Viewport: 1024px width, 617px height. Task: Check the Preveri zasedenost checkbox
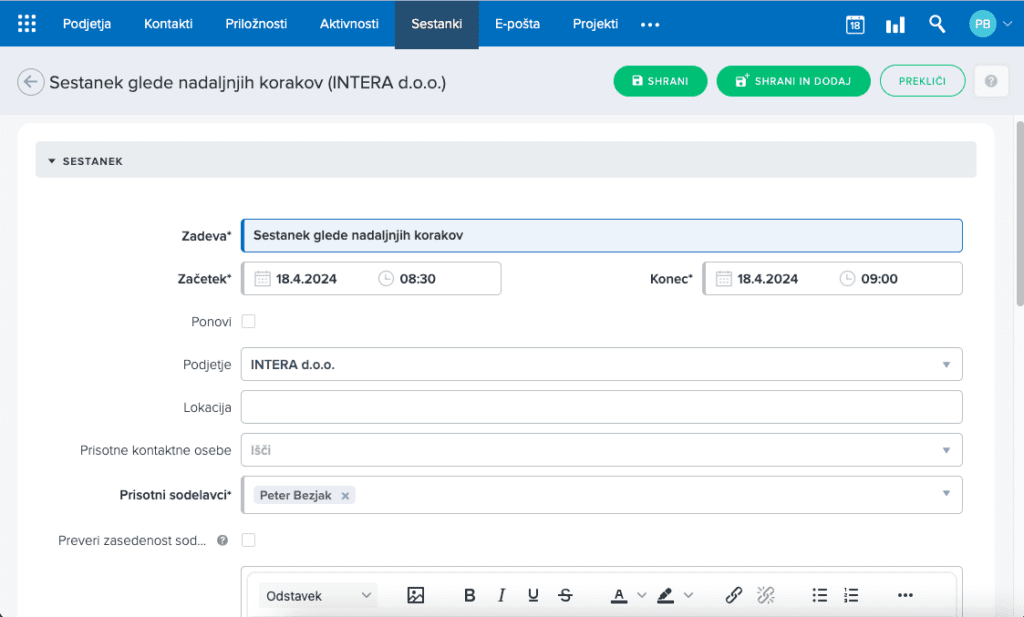pos(249,540)
